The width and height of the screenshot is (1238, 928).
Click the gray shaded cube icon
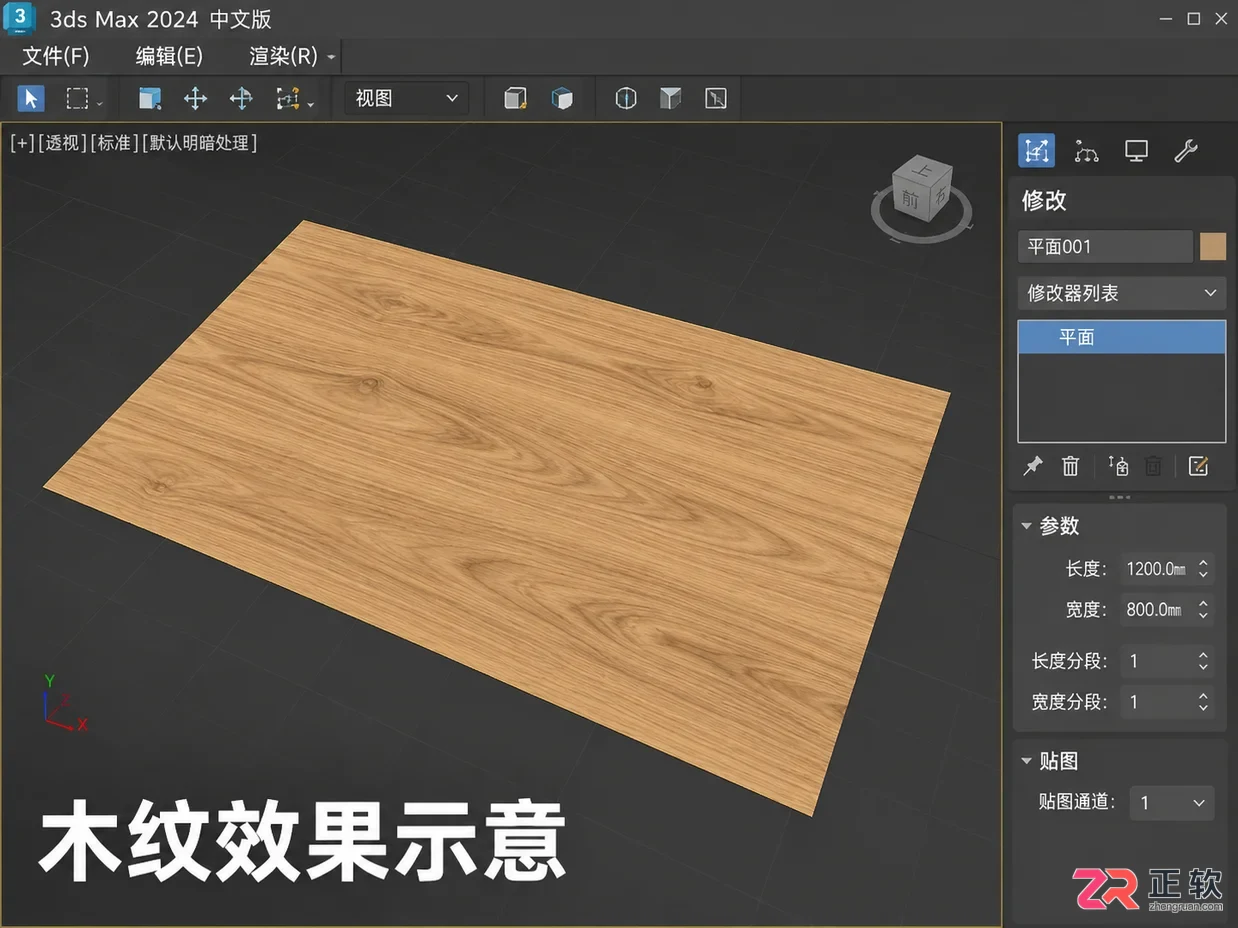click(671, 98)
